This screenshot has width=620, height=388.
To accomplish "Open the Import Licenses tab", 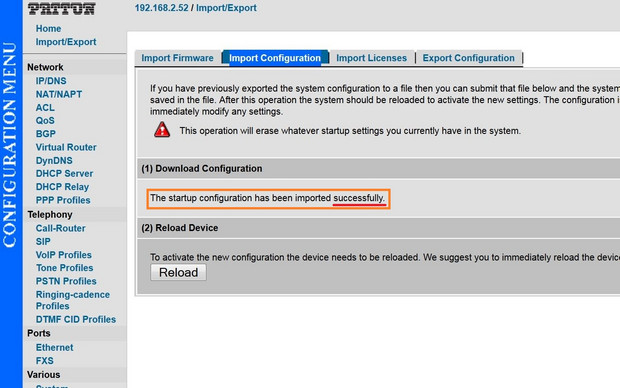I will pos(371,58).
